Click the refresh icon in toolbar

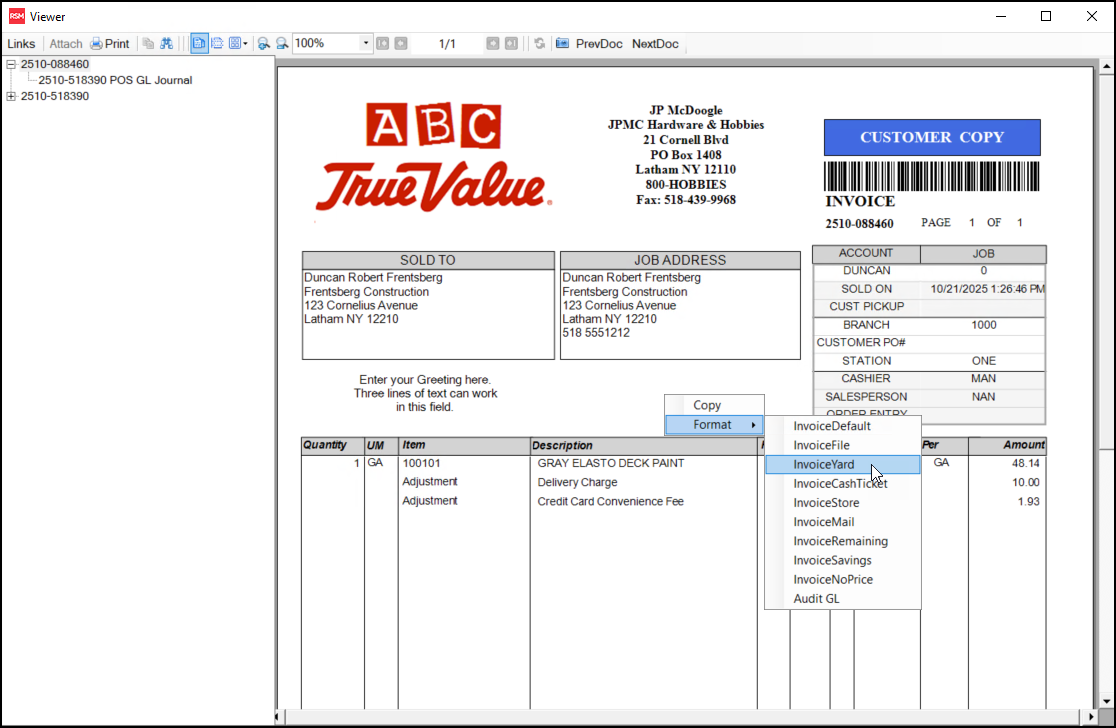tap(540, 44)
